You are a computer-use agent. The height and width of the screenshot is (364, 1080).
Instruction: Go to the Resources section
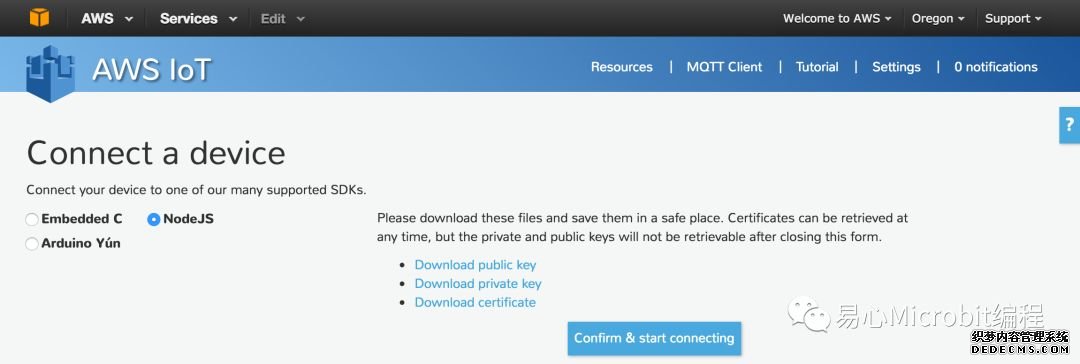(x=622, y=67)
